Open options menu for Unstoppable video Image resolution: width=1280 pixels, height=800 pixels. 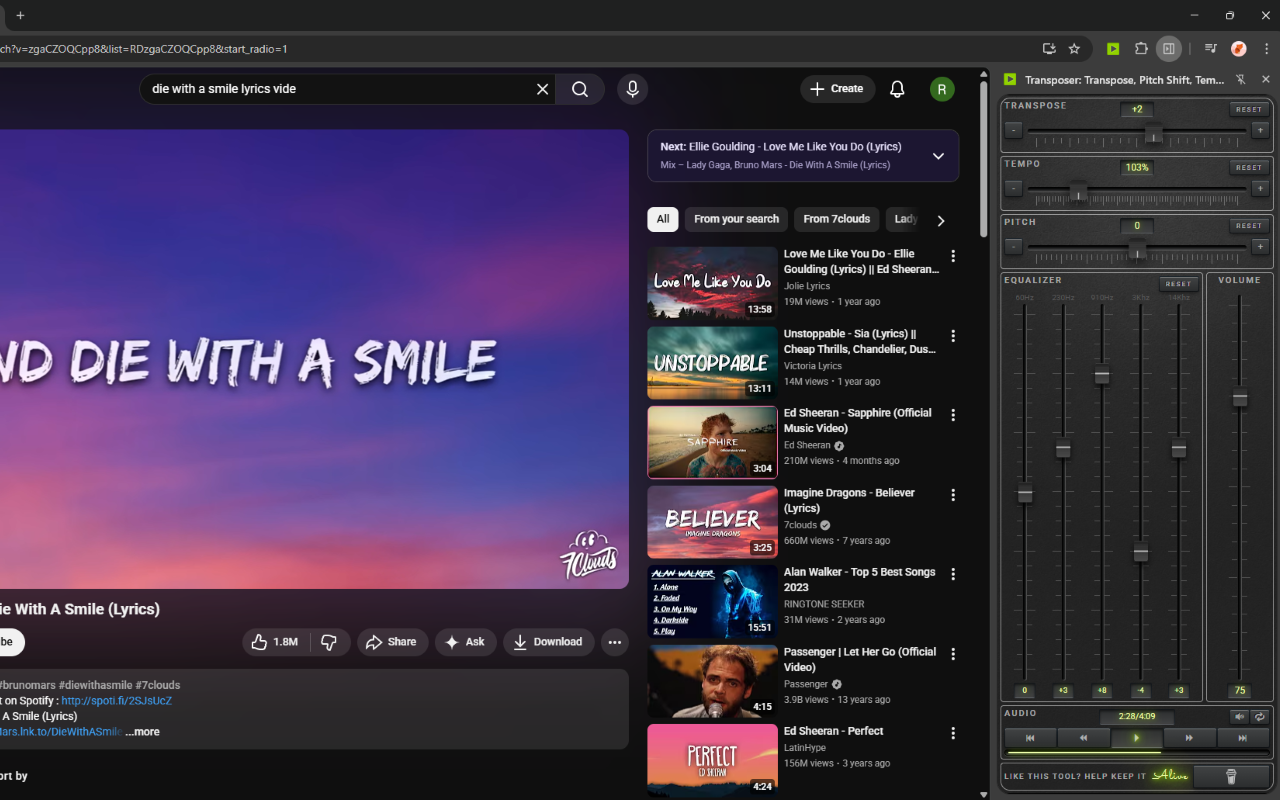(x=953, y=336)
